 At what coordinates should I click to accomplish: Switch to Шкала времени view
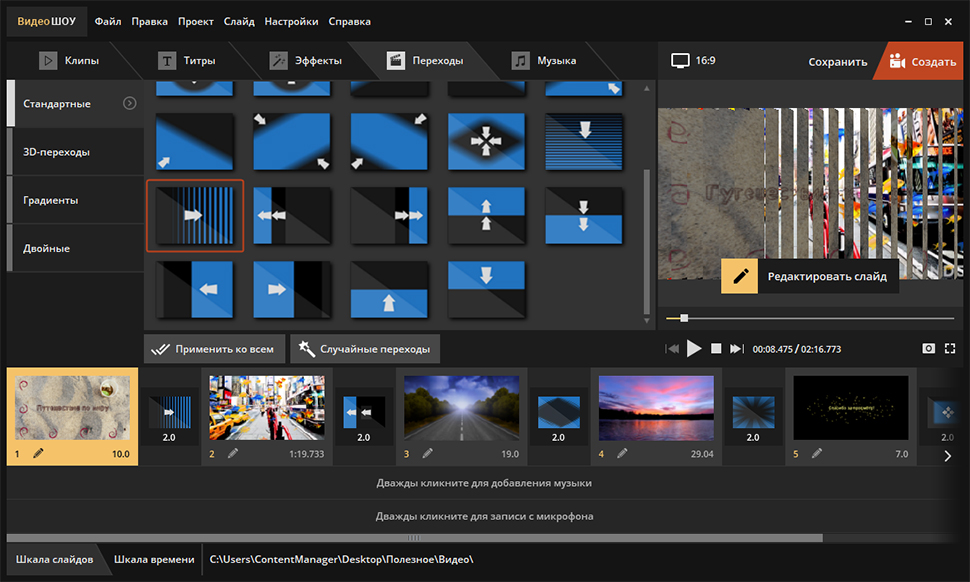(x=153, y=560)
